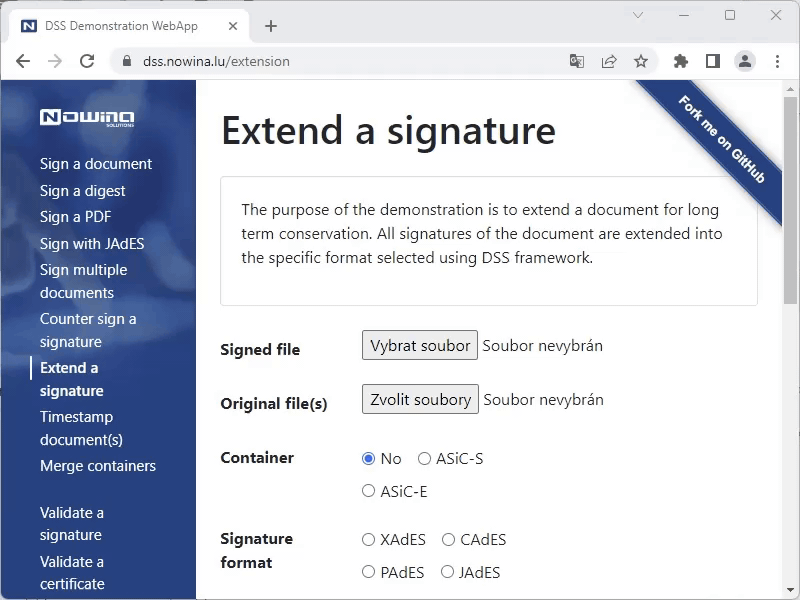
Task: Choose PAdES signature format
Action: 369,573
